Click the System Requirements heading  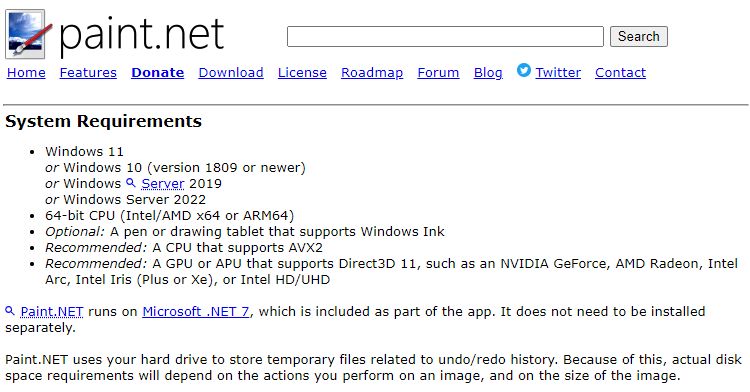[103, 121]
